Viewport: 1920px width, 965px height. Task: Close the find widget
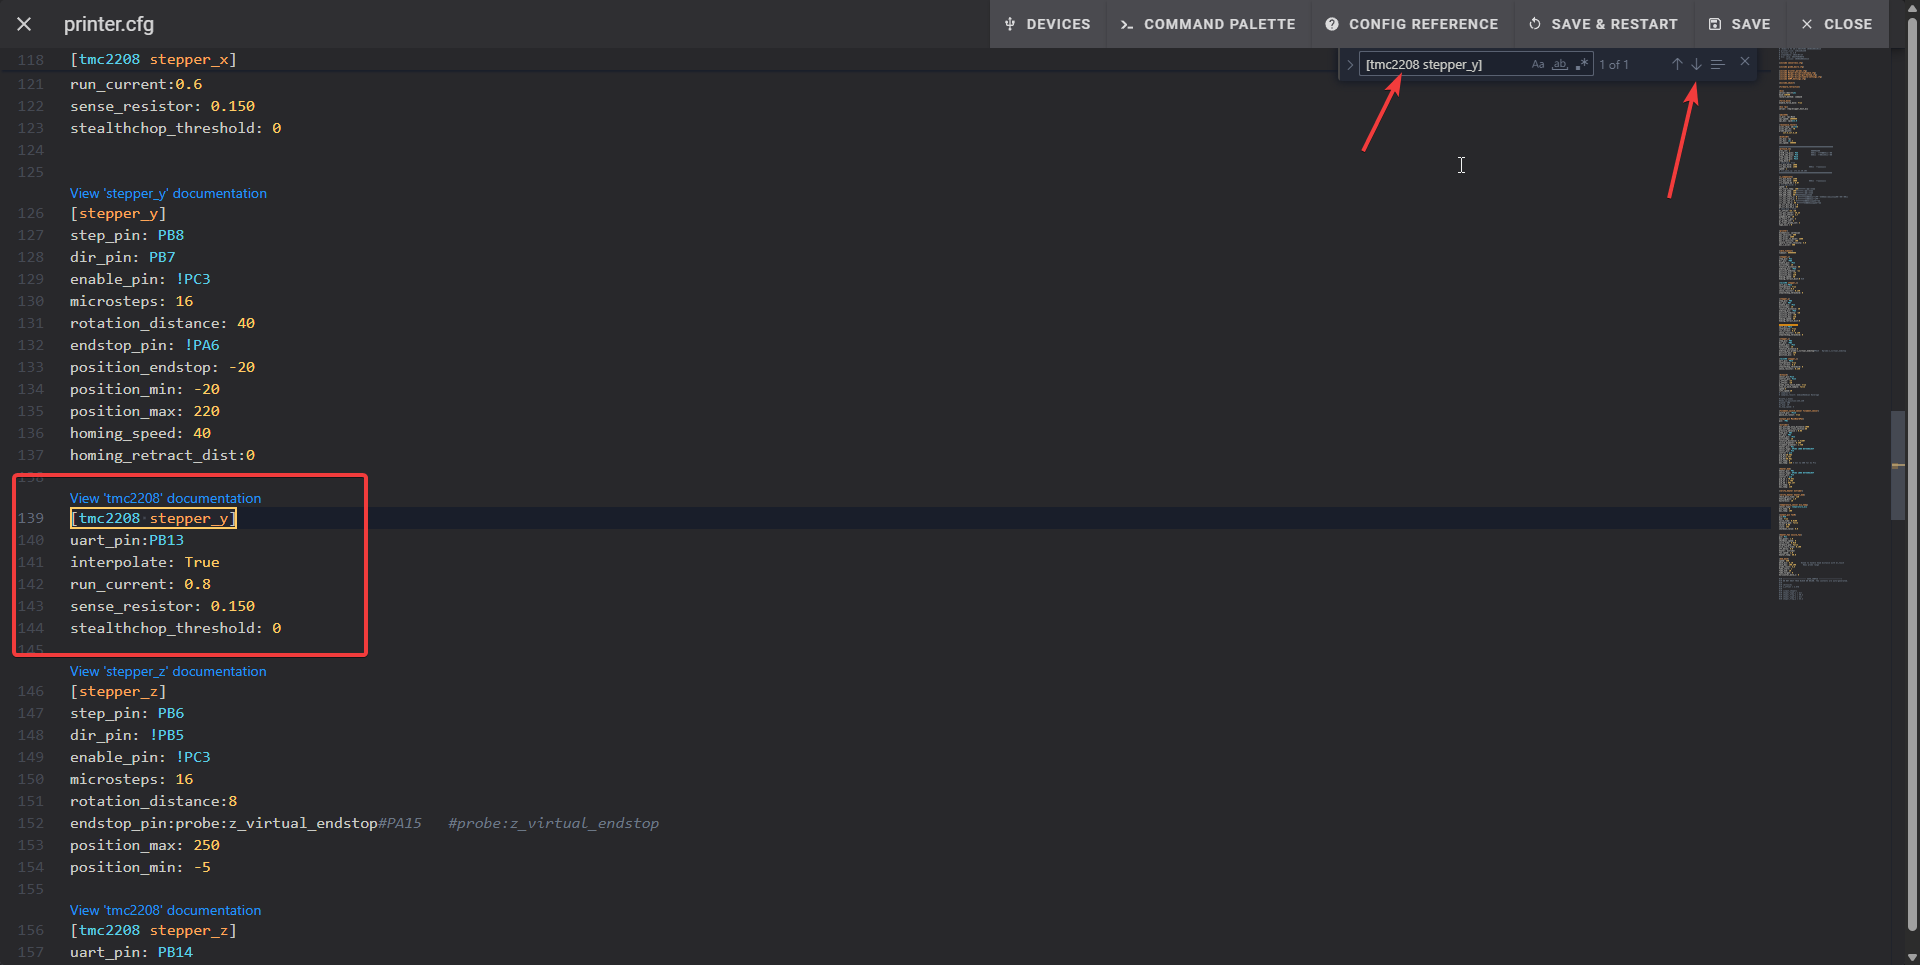click(x=1745, y=62)
